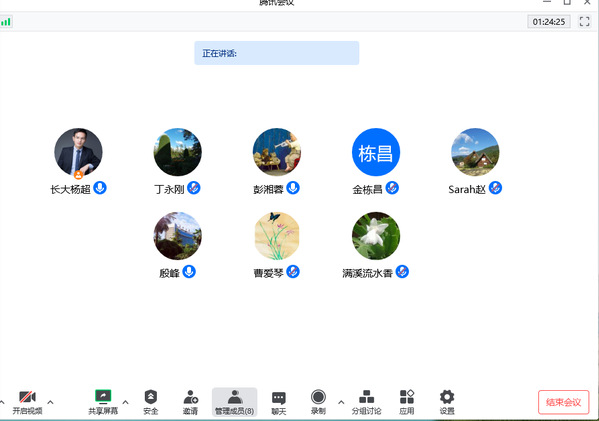Click the network signal strength icon

click(6, 21)
